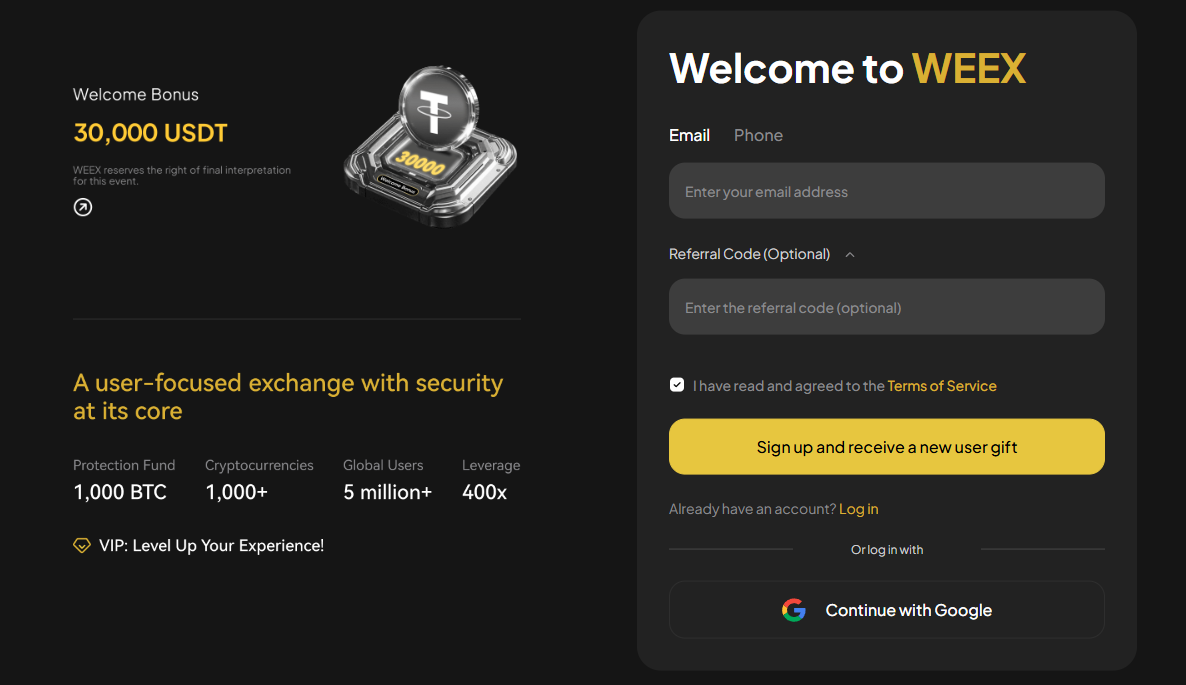Select the Email tab
Viewport: 1186px width, 685px height.
tap(689, 135)
